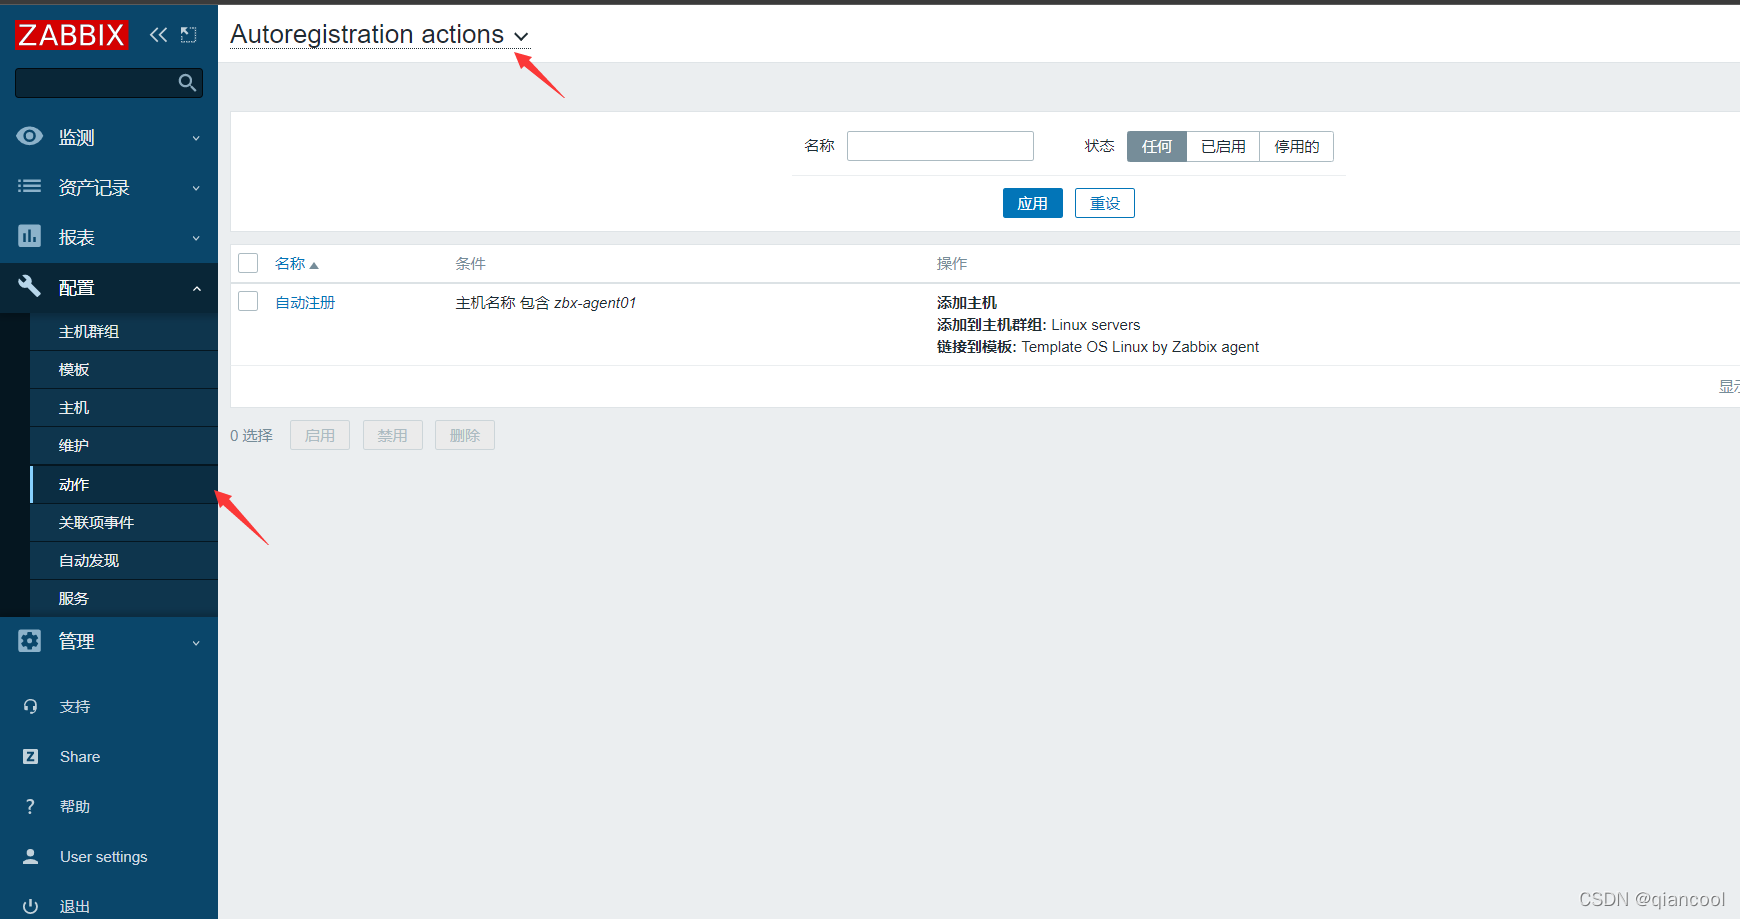Expand the 报表 menu chevron

(x=196, y=238)
